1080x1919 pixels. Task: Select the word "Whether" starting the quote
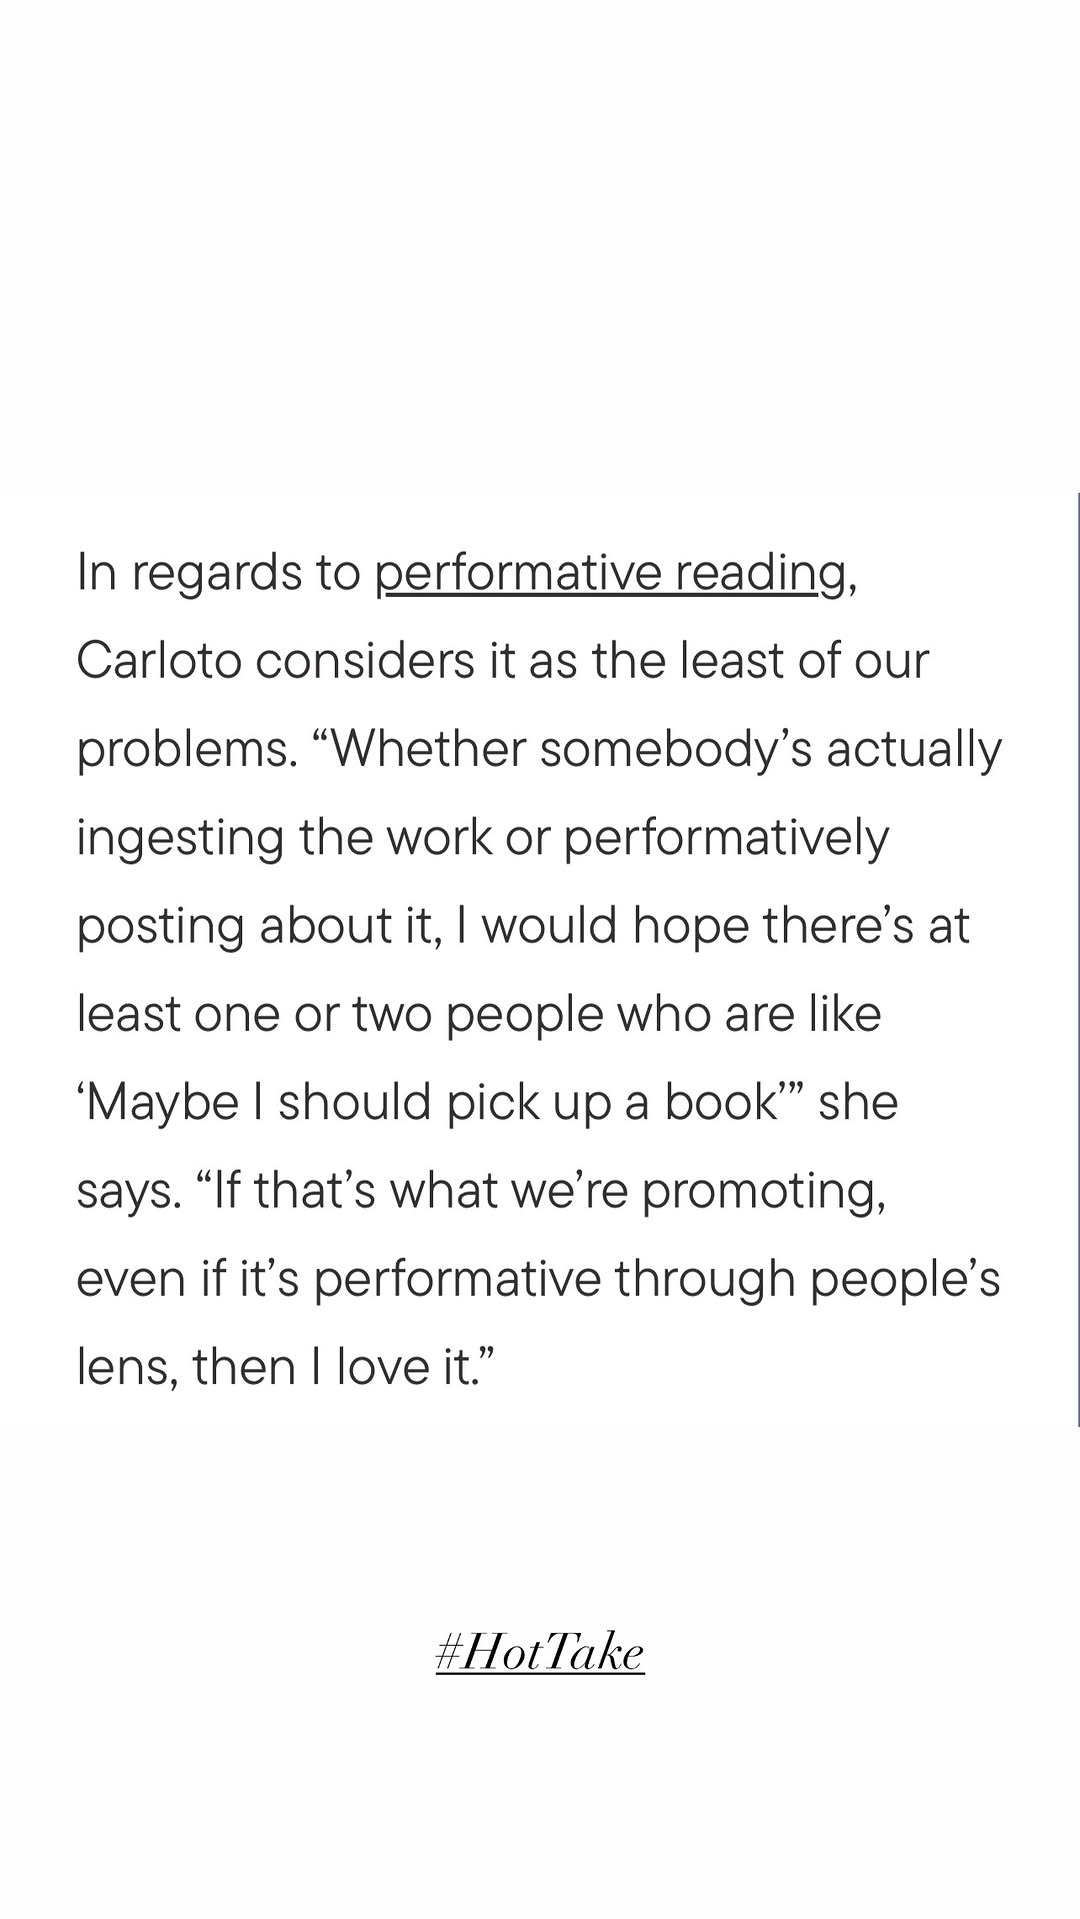pos(420,749)
